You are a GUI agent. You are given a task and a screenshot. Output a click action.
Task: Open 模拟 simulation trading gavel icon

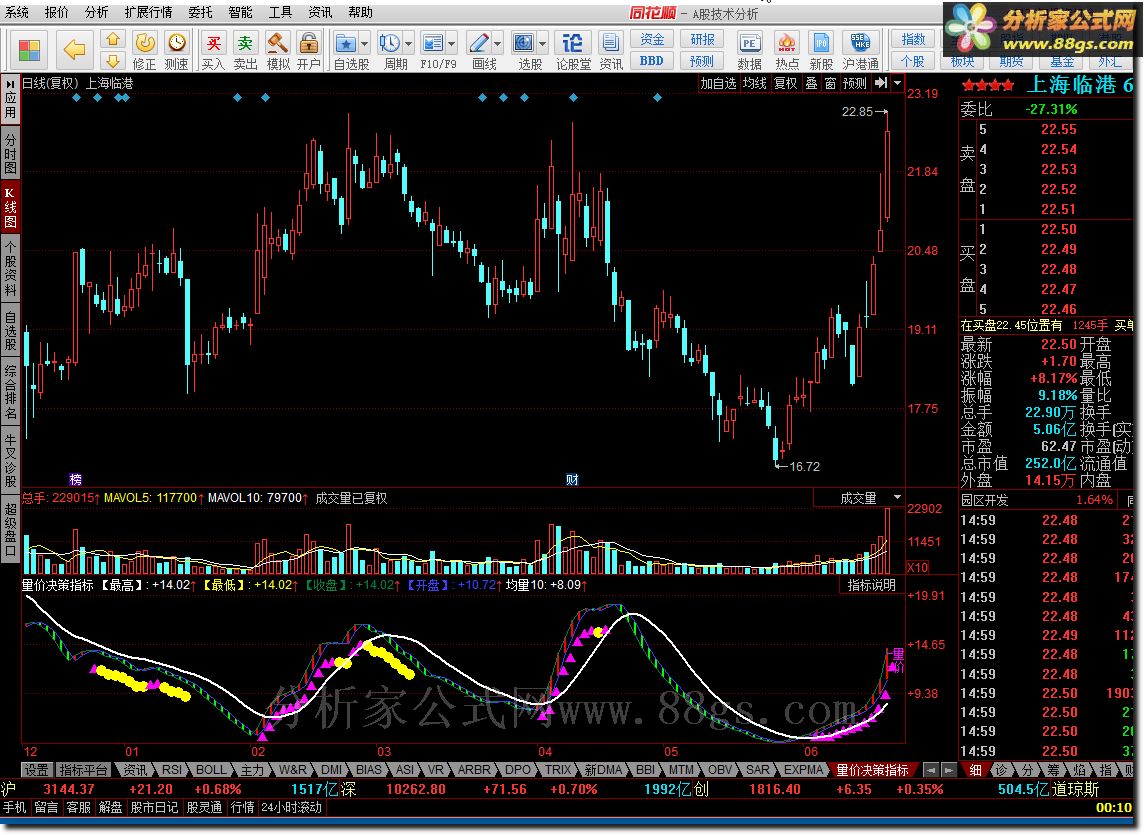[277, 50]
